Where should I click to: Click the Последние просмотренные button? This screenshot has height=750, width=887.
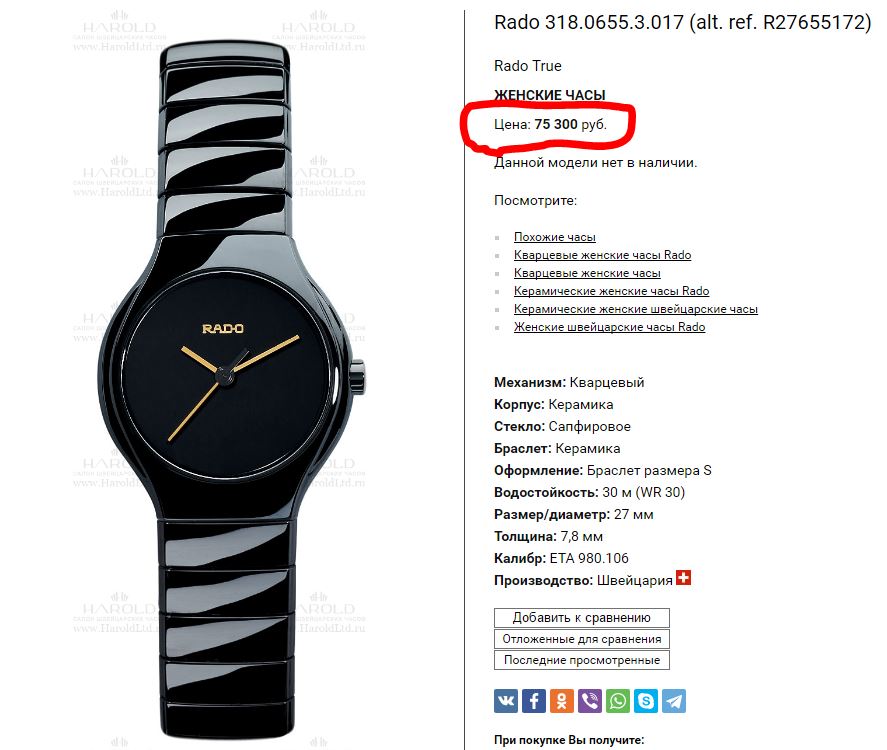click(x=582, y=660)
